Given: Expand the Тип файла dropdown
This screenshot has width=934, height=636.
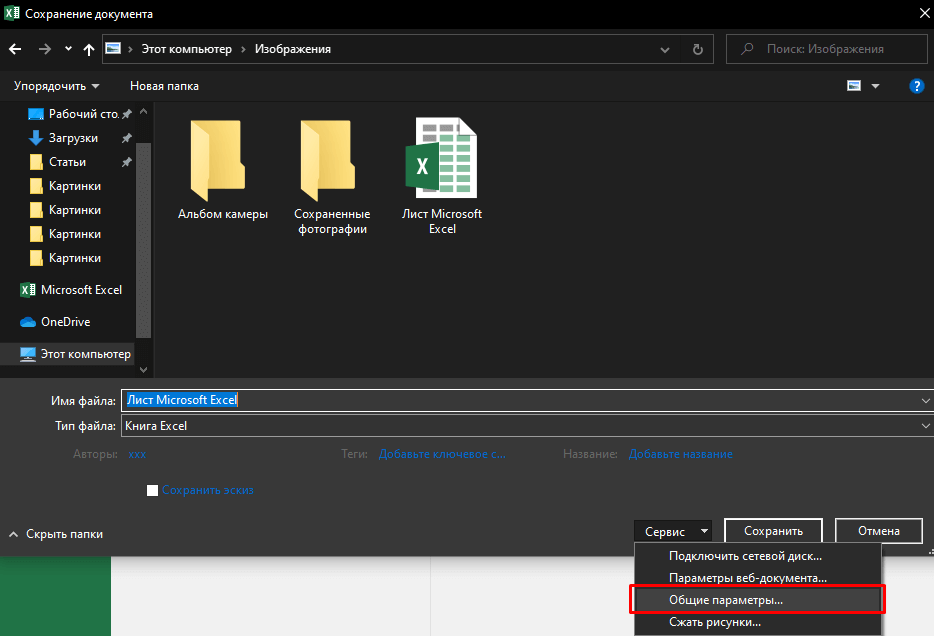Looking at the screenshot, I should 924,426.
